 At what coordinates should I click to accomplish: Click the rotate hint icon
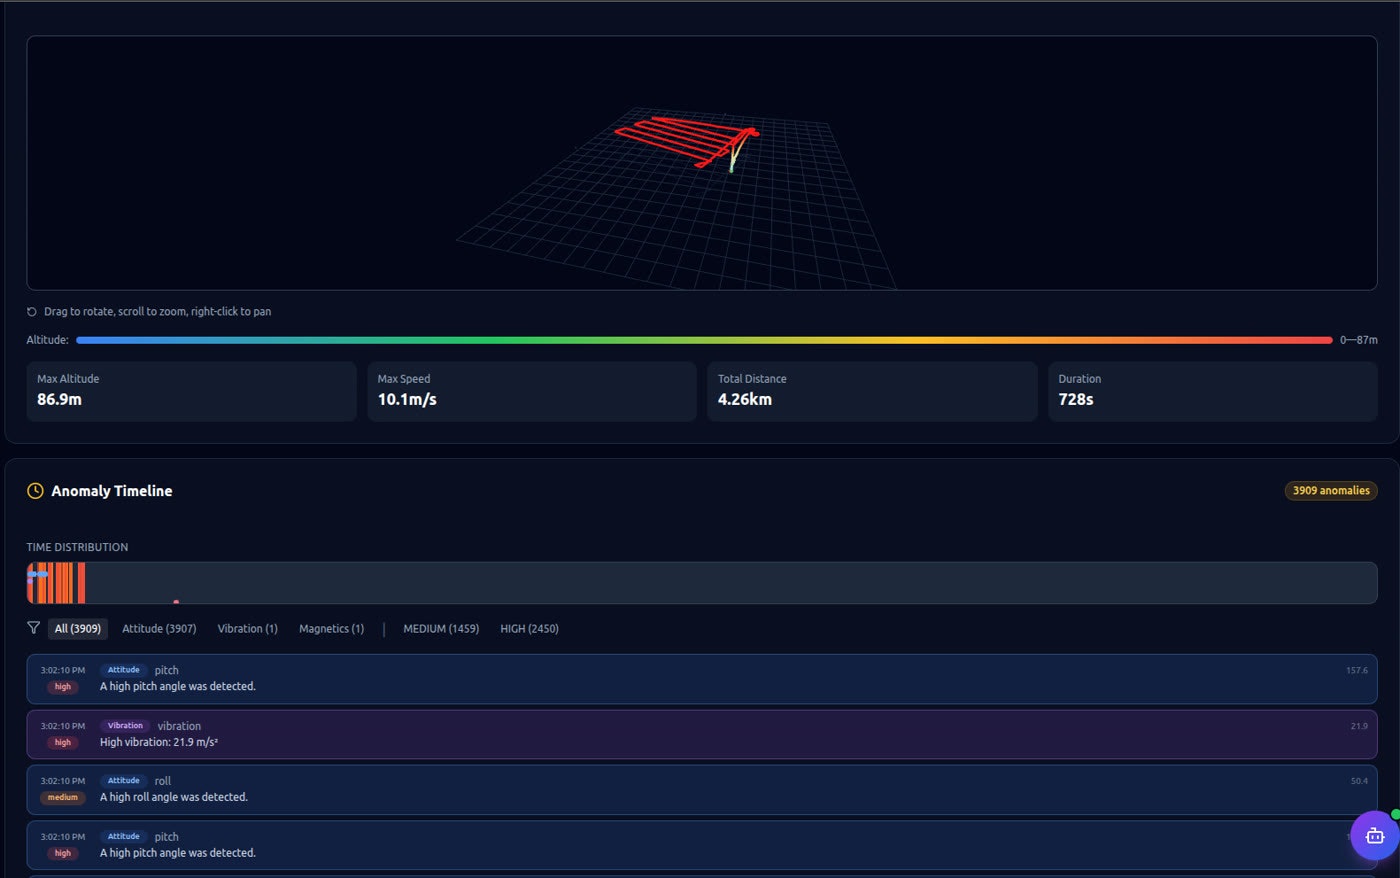(x=32, y=312)
